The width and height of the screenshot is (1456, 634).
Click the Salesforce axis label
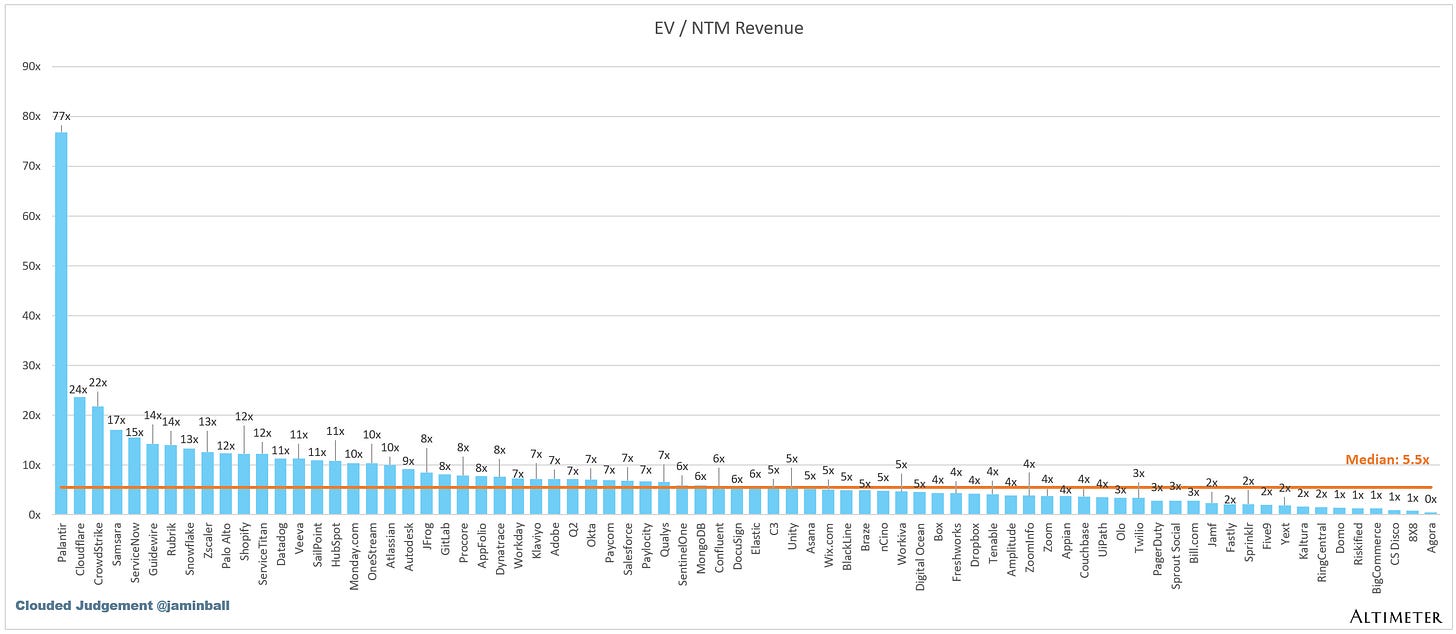point(627,548)
